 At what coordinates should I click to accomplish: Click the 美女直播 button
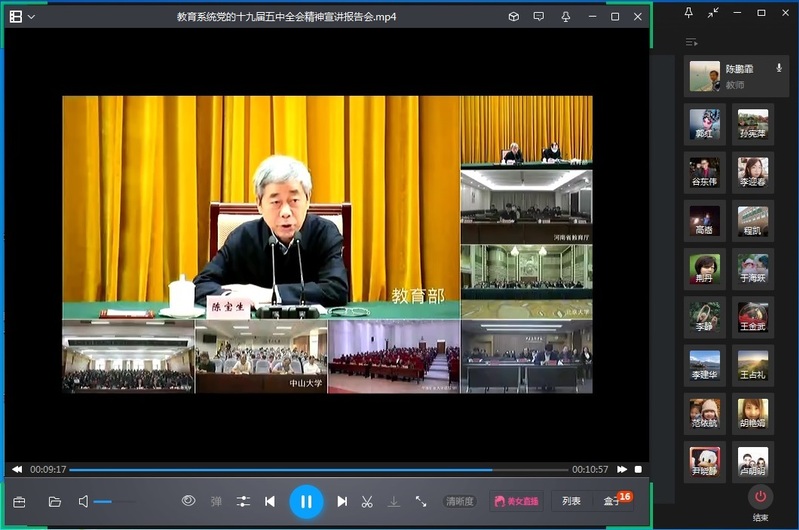pyautogui.click(x=515, y=501)
